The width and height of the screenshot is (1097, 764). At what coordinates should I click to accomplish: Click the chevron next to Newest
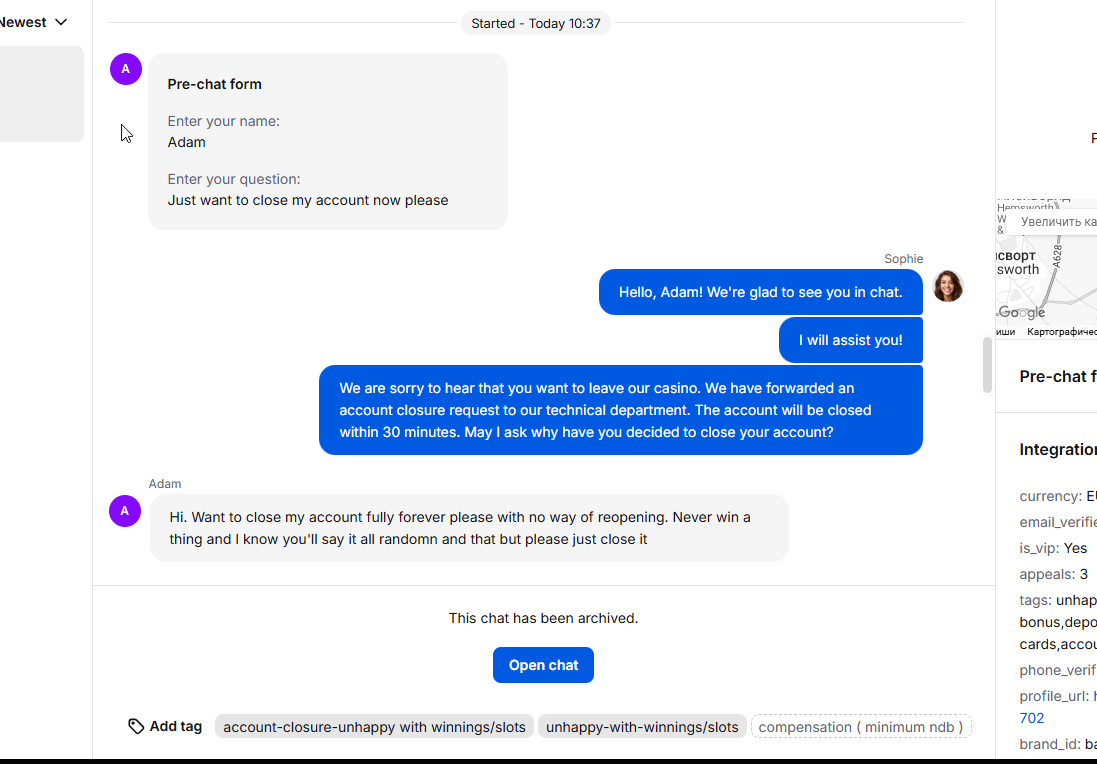point(61,22)
